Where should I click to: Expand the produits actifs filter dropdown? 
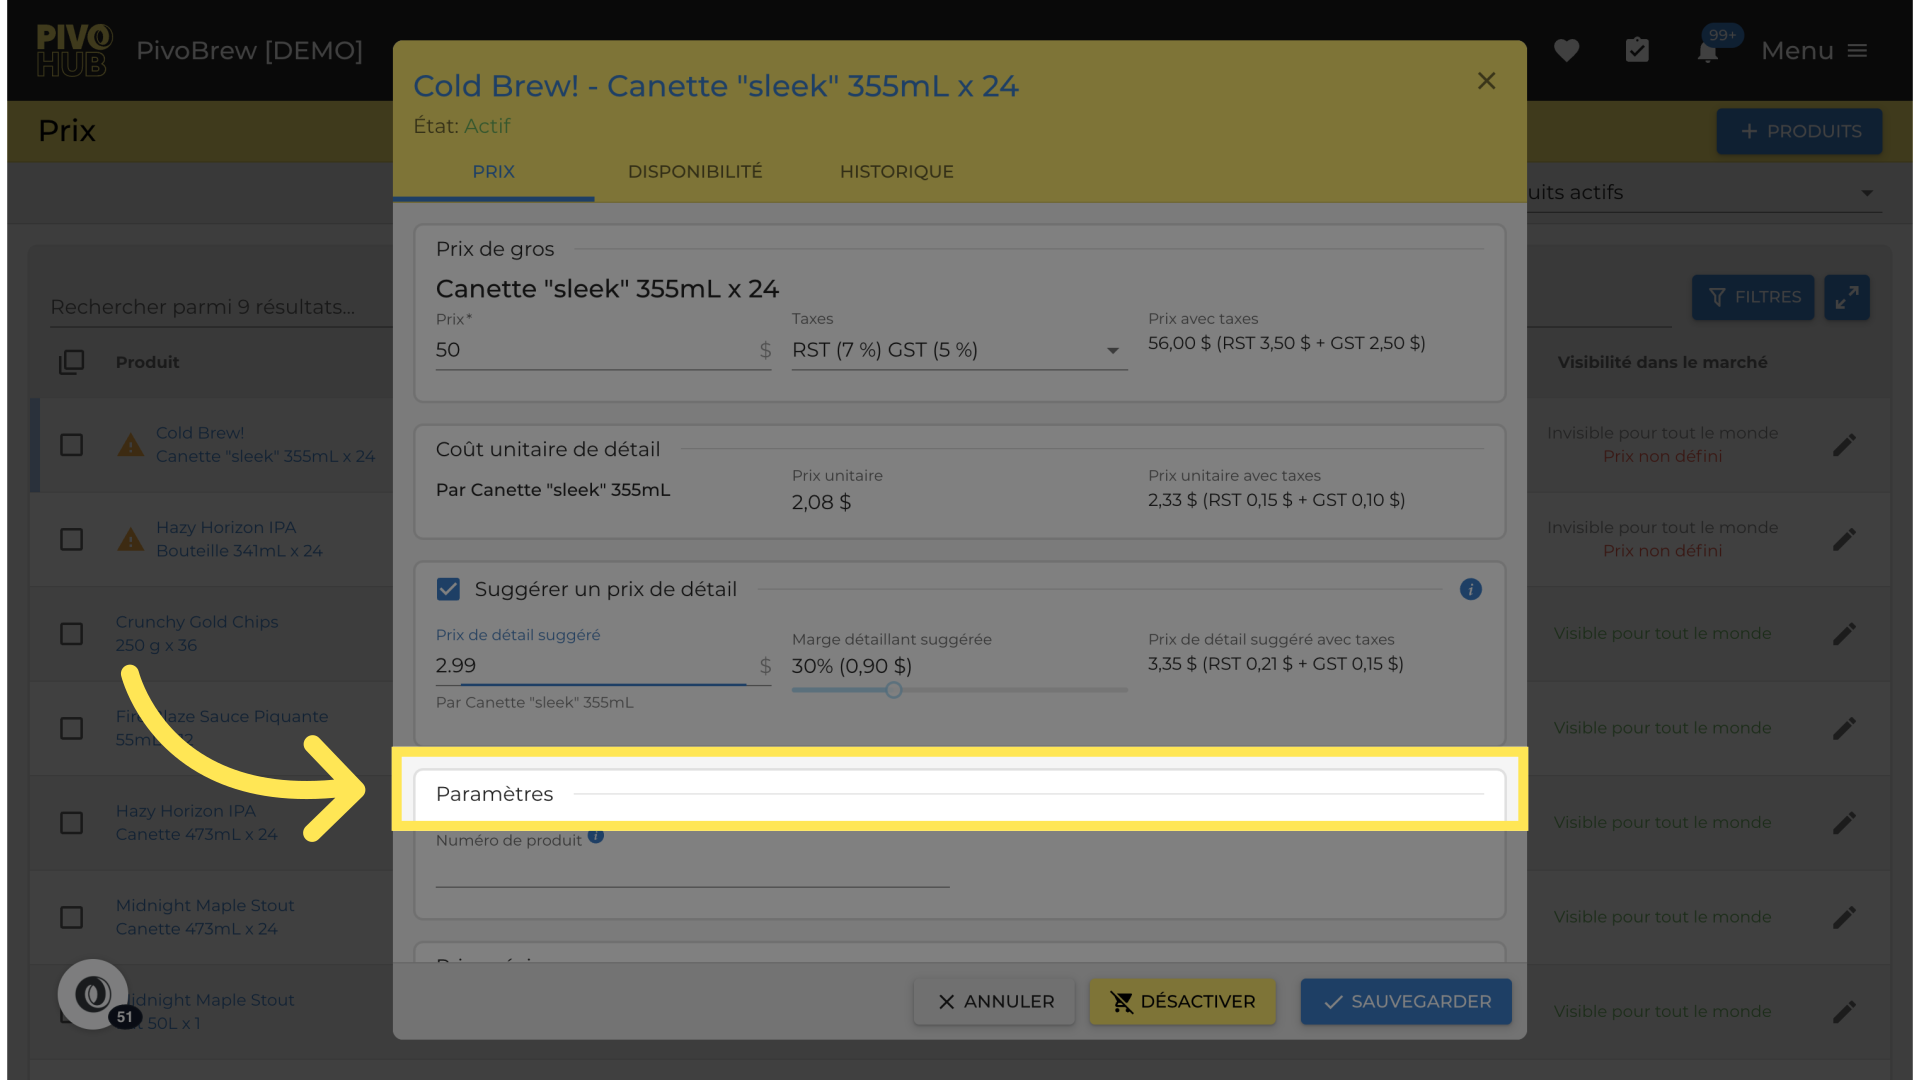(1866, 193)
